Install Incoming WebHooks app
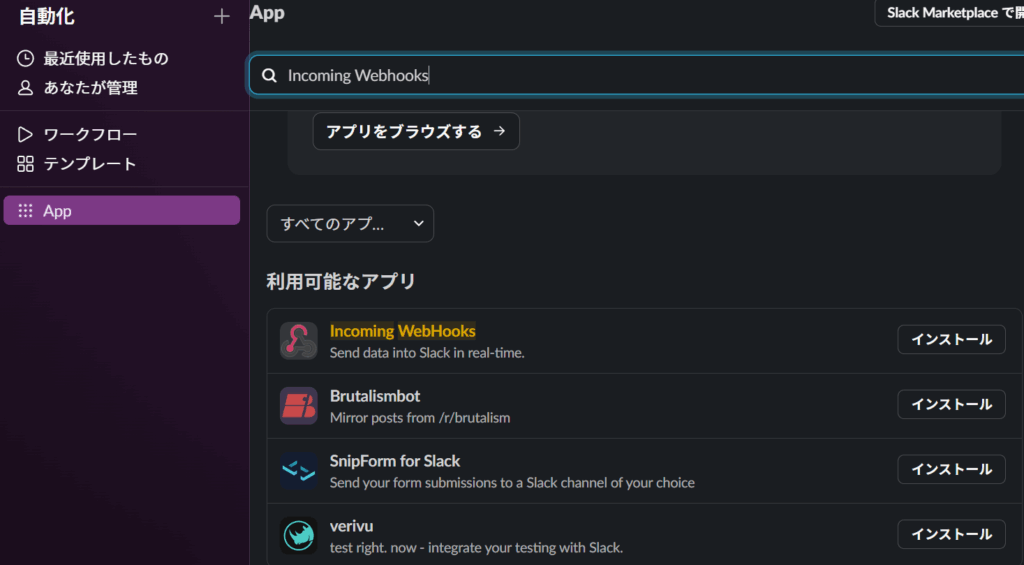Screen dimensions: 1024x565 pos(952,340)
